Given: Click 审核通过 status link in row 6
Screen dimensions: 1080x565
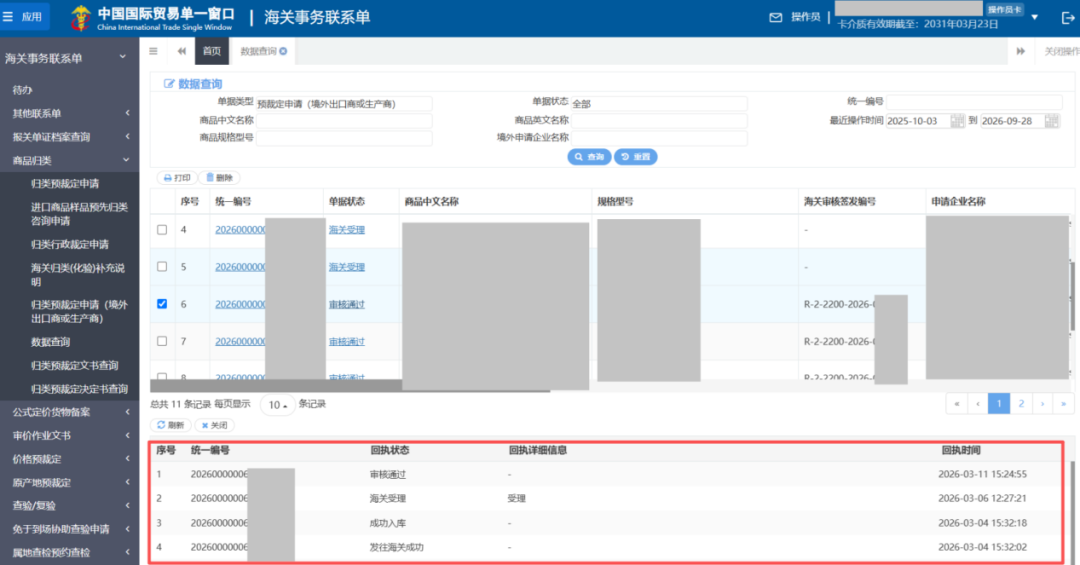Looking at the screenshot, I should tap(346, 304).
